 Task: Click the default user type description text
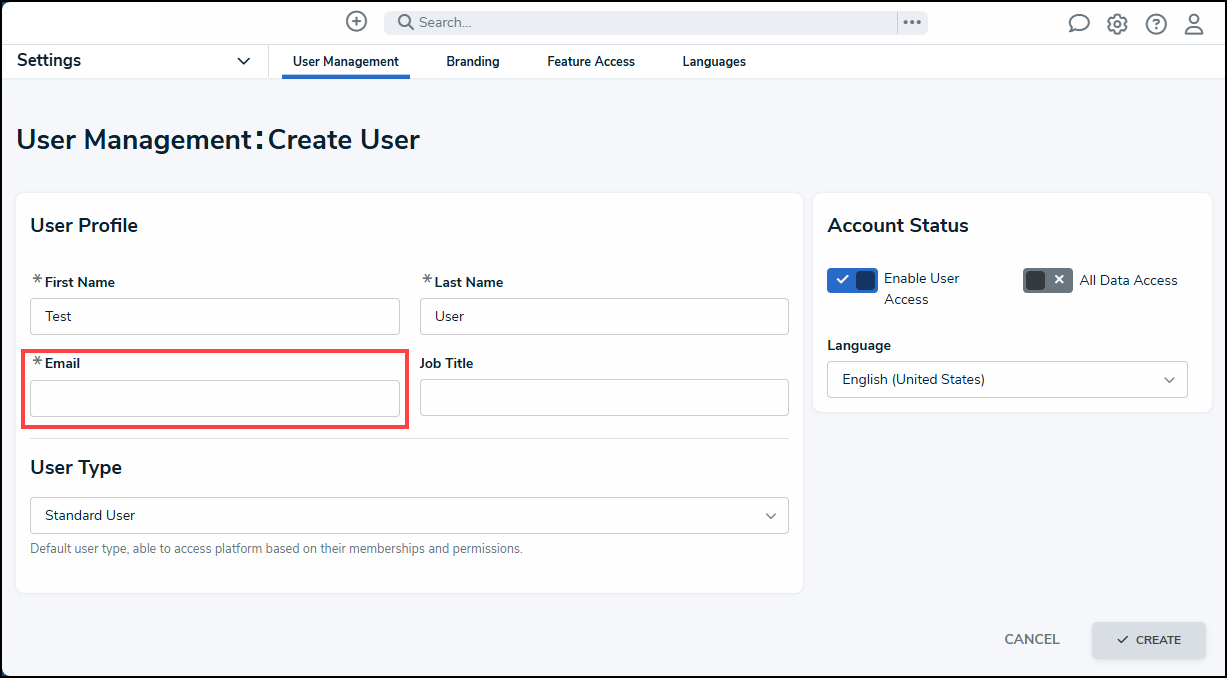pos(276,549)
